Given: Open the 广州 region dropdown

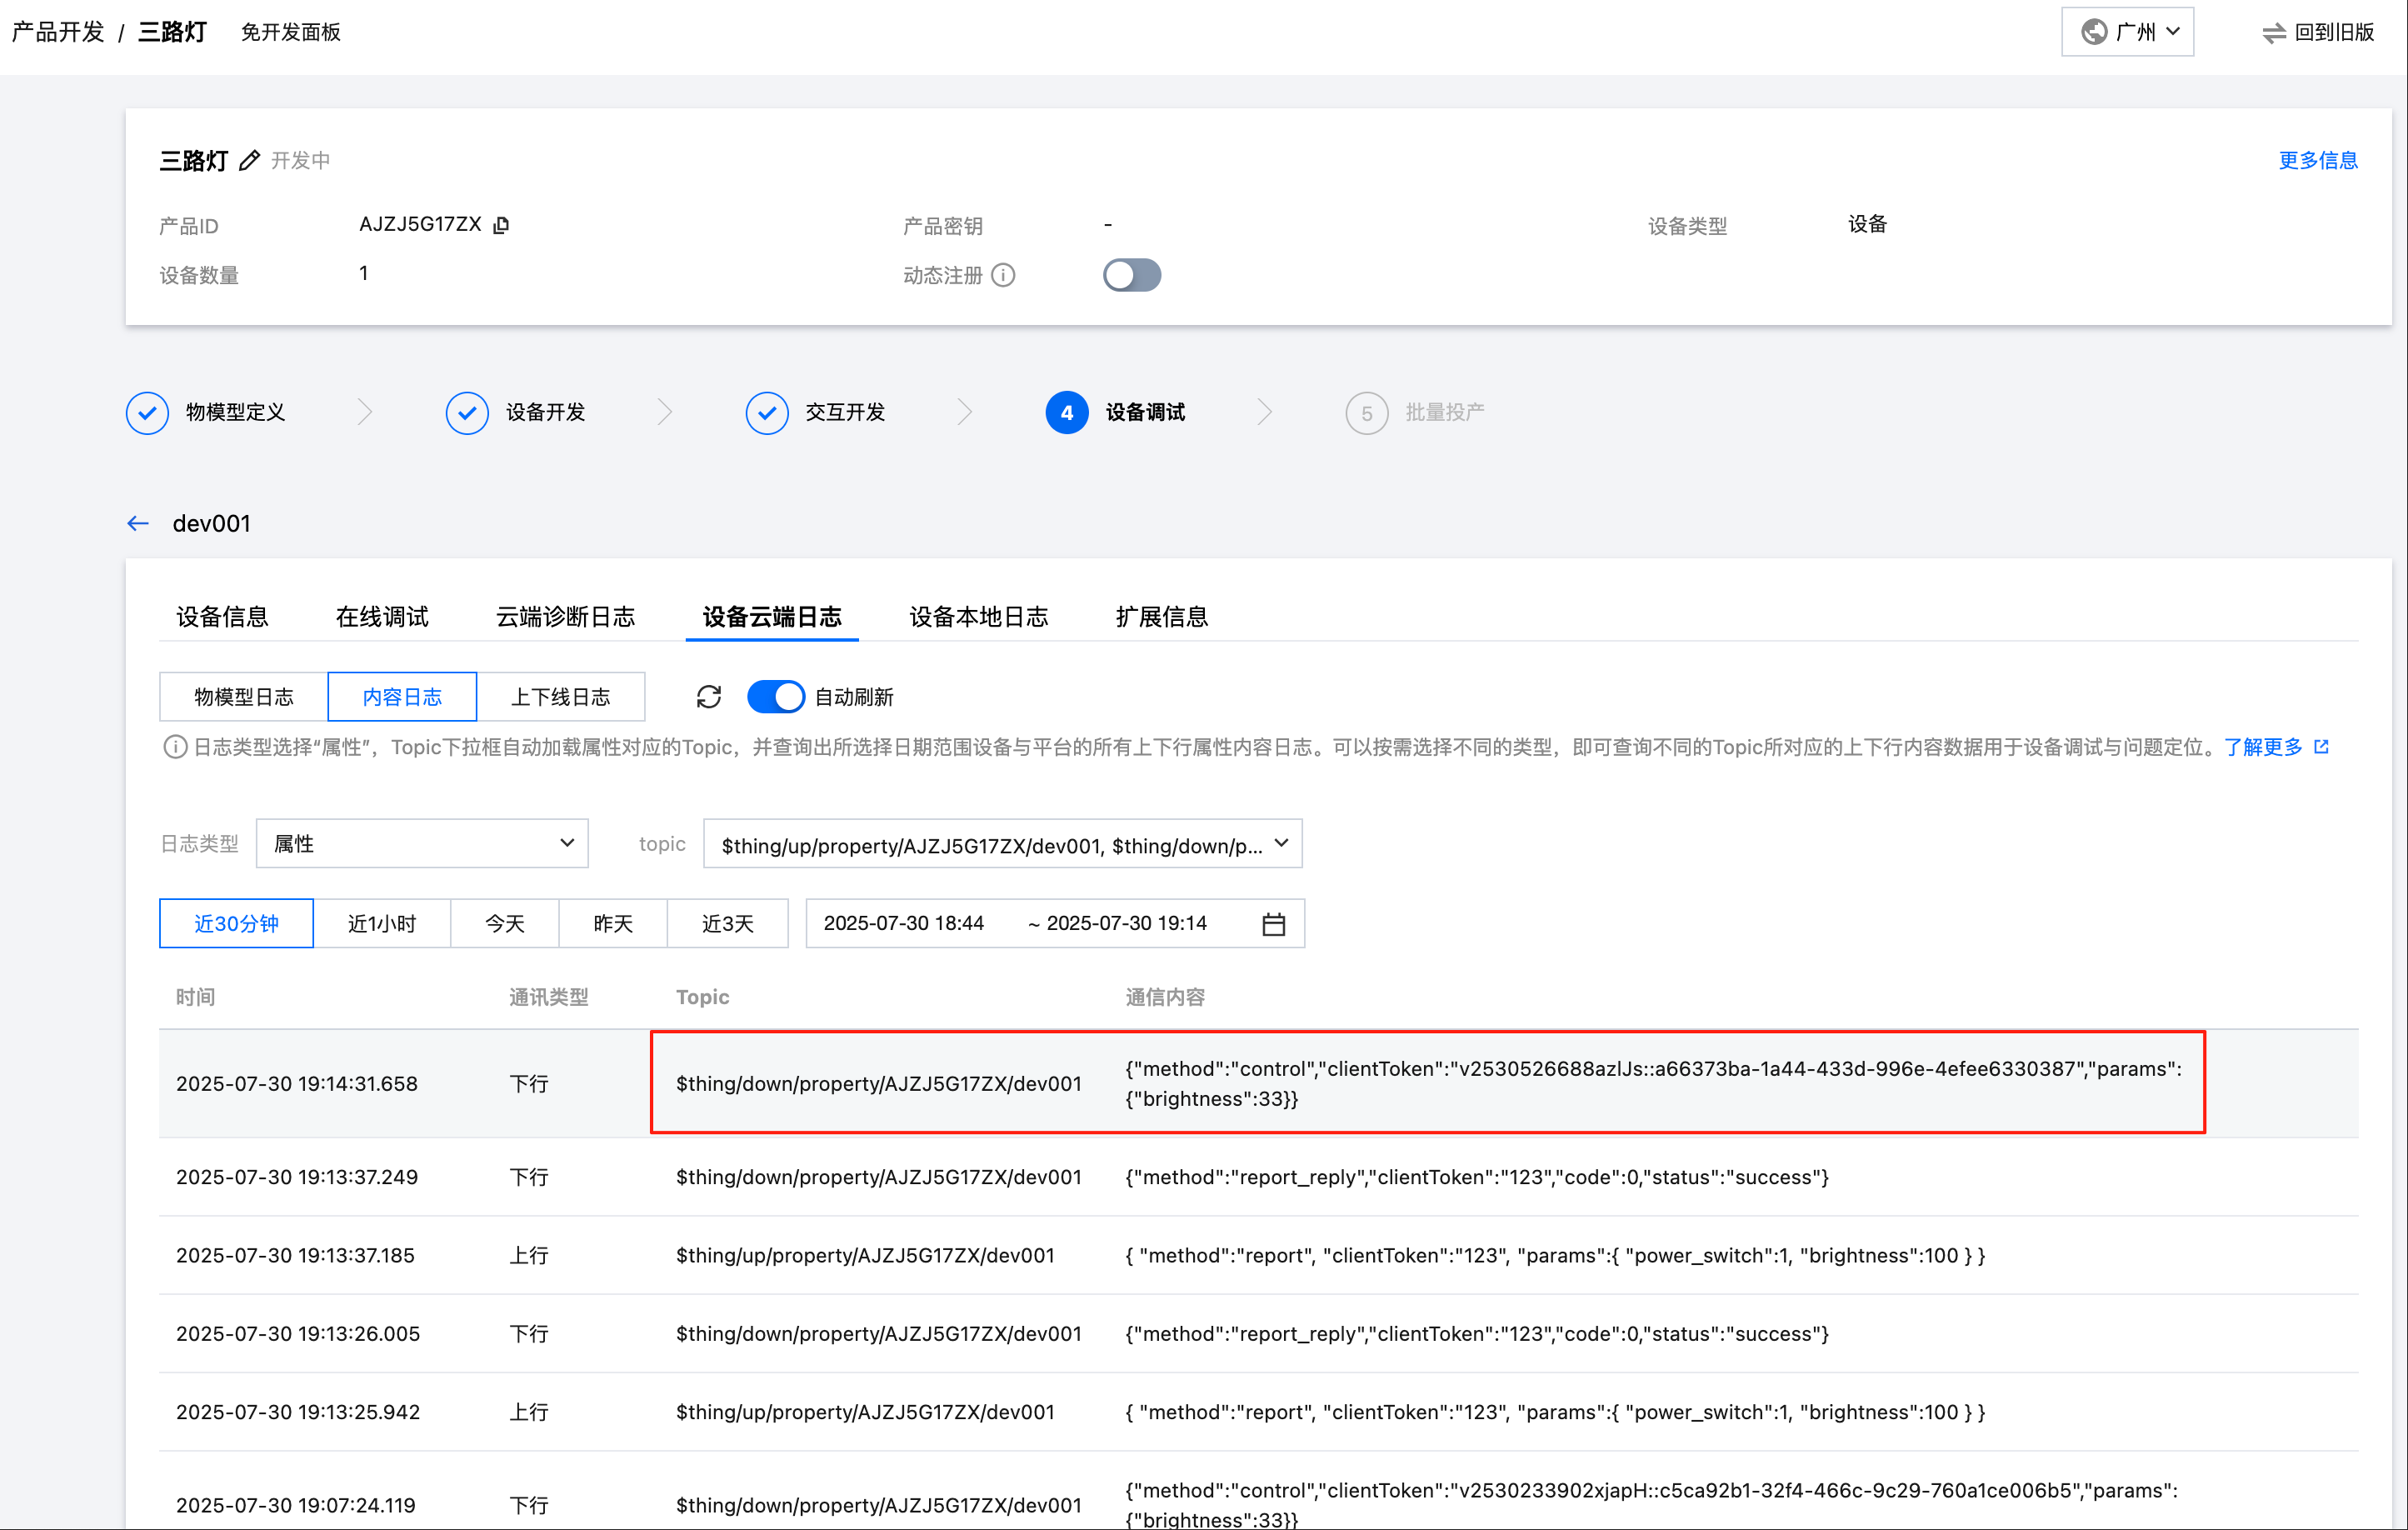Looking at the screenshot, I should [x=2127, y=32].
